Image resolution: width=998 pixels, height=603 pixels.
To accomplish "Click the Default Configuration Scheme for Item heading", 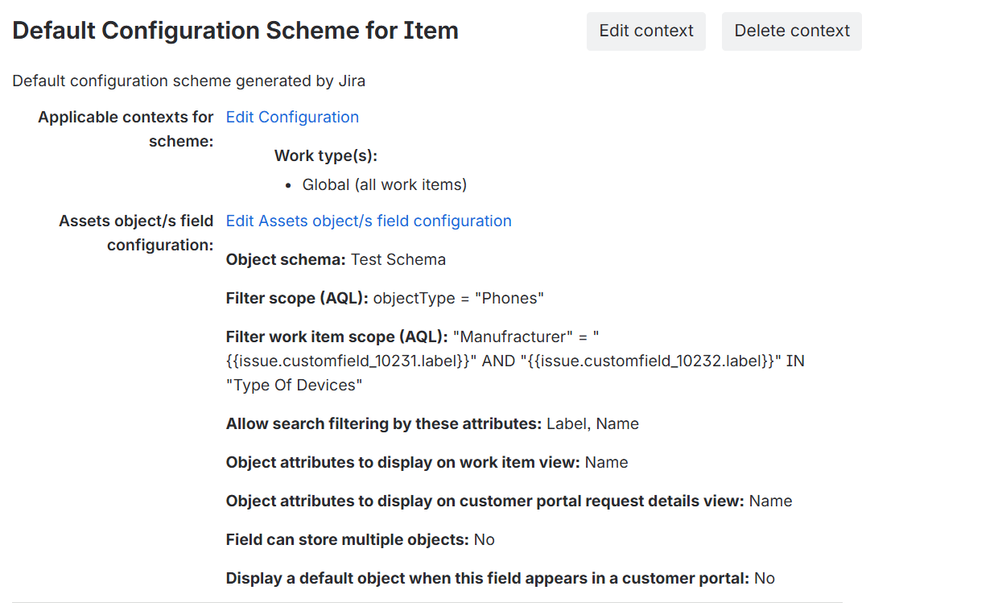I will (x=235, y=31).
